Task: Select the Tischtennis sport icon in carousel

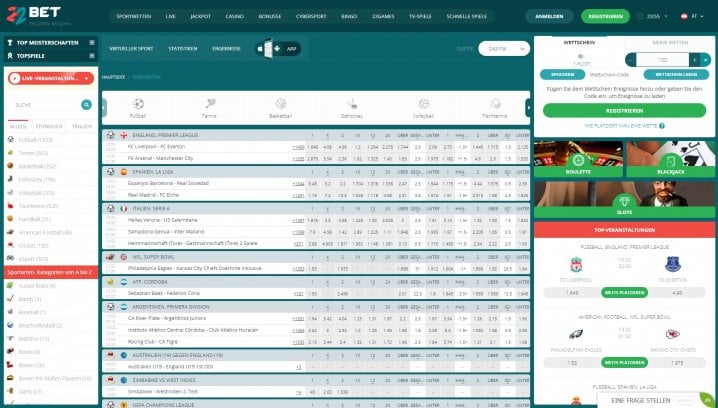Action: tap(495, 104)
